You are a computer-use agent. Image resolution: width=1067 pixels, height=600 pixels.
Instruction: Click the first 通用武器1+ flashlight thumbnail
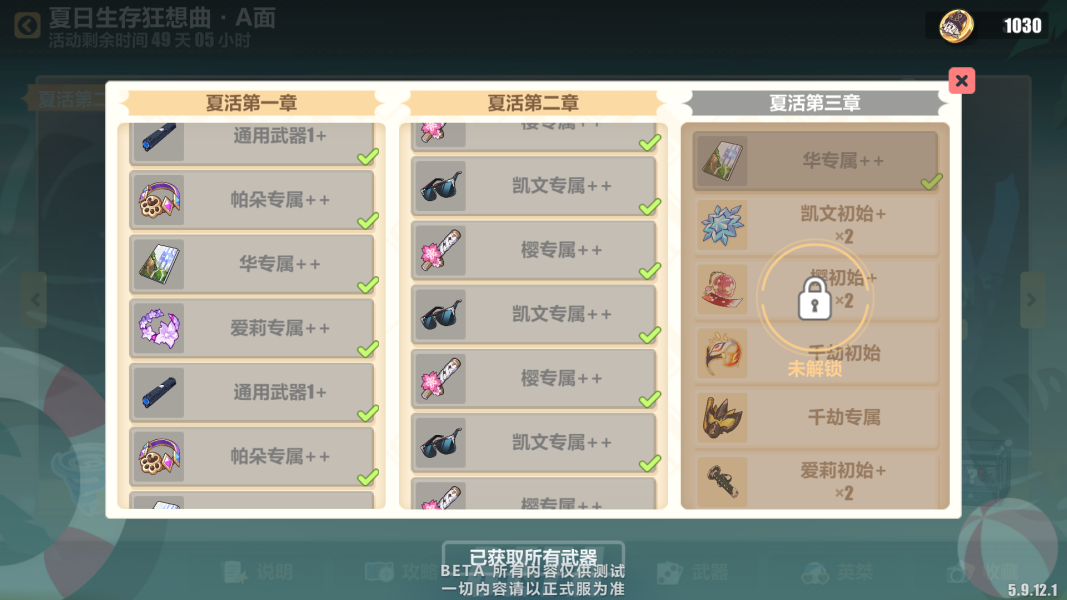coord(159,141)
